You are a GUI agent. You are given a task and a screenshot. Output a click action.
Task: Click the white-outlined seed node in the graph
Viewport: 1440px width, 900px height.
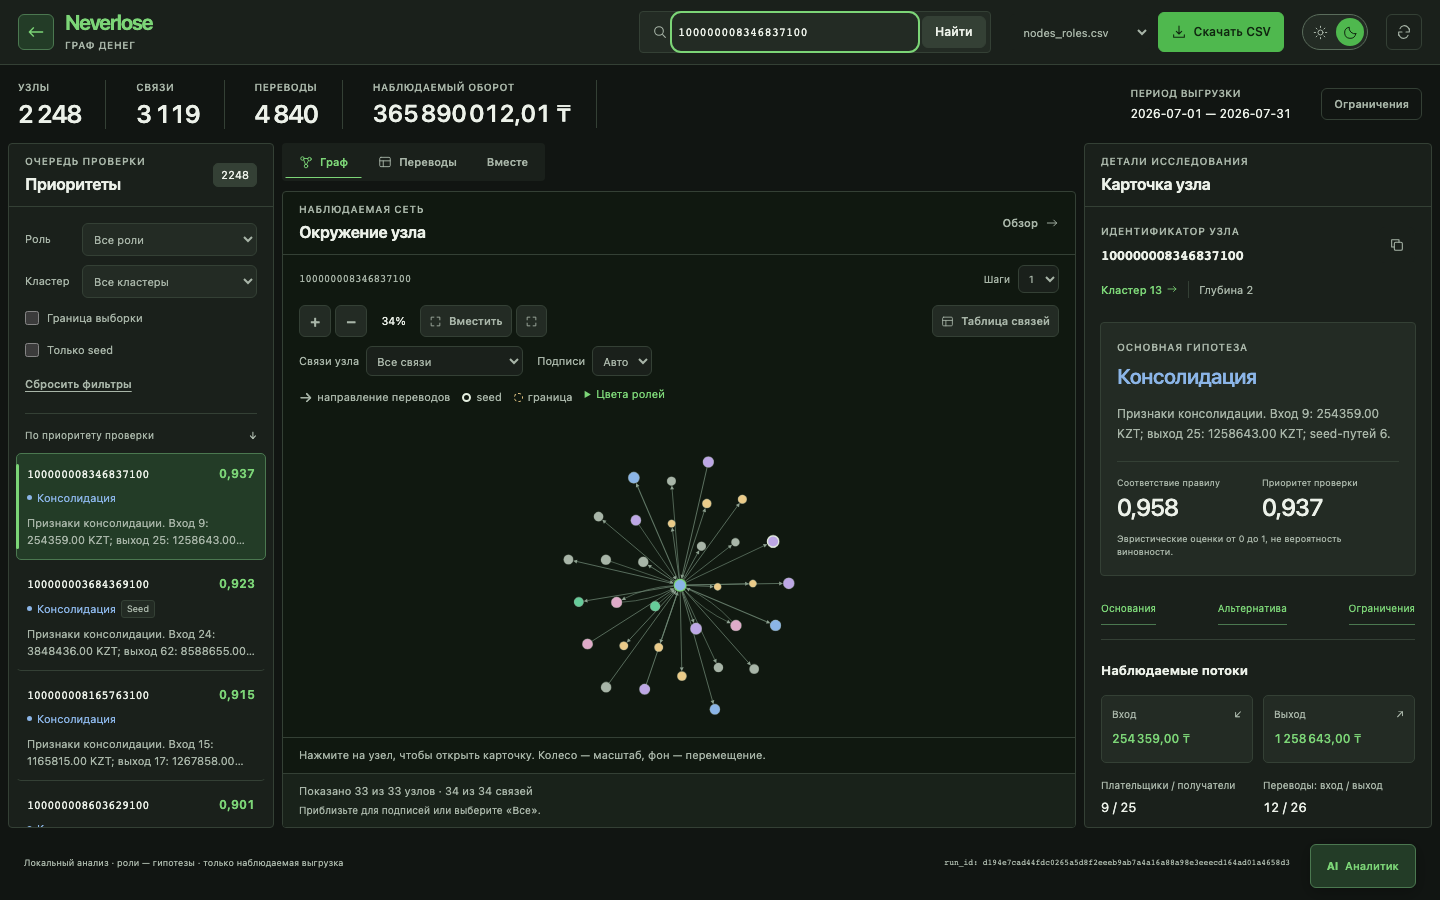[x=773, y=542]
